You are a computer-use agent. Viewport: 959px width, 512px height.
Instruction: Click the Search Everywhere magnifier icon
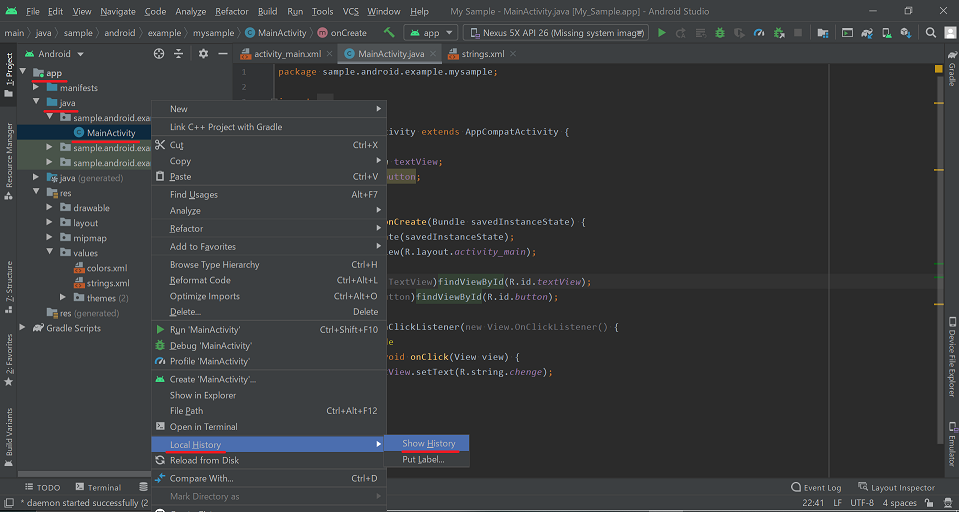tap(930, 32)
